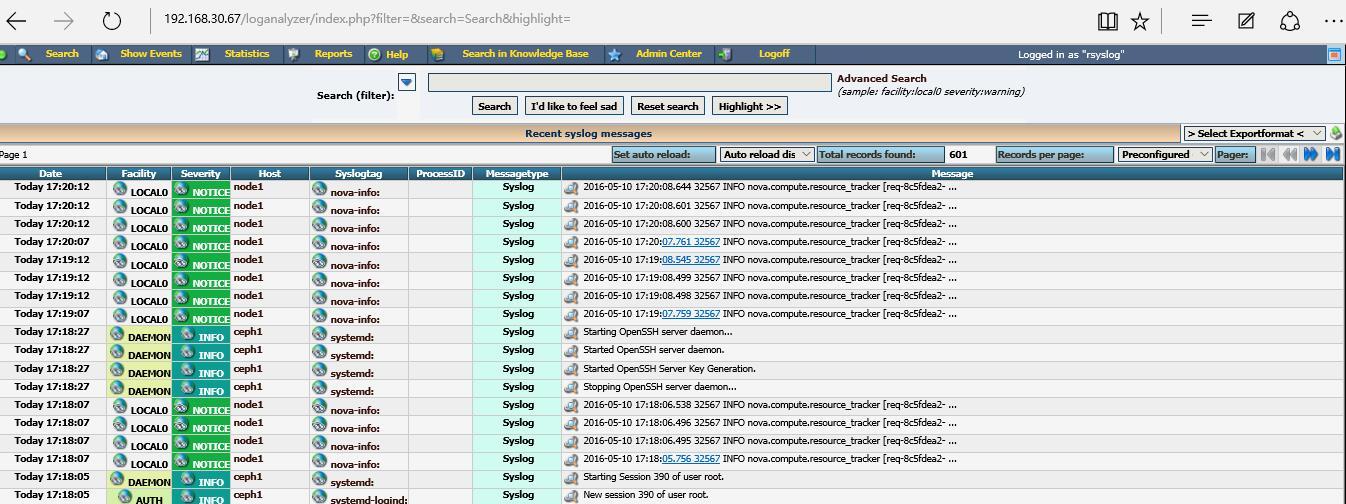Click details icon for Starting Session 390 message

tap(571, 477)
